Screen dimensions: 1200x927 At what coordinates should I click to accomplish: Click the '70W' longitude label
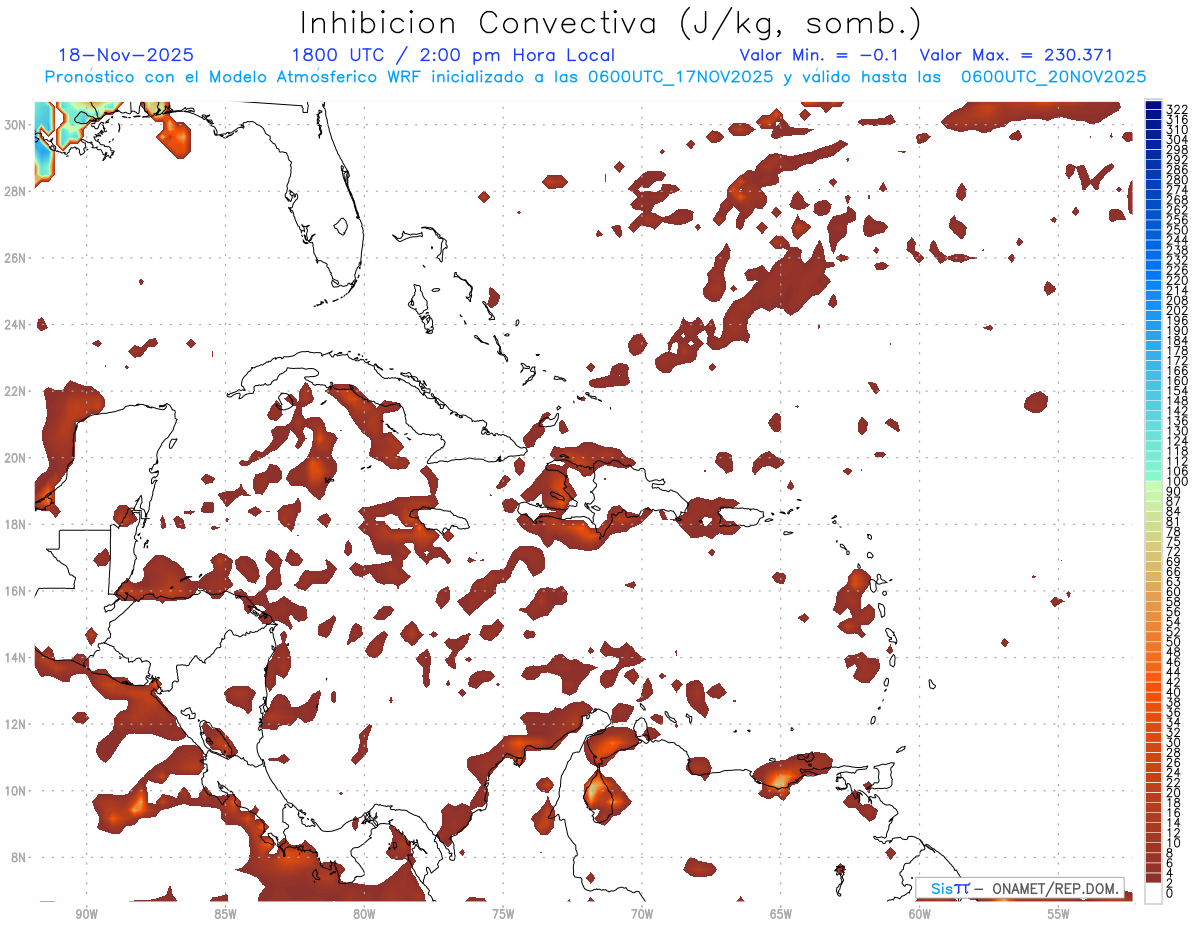coord(642,914)
